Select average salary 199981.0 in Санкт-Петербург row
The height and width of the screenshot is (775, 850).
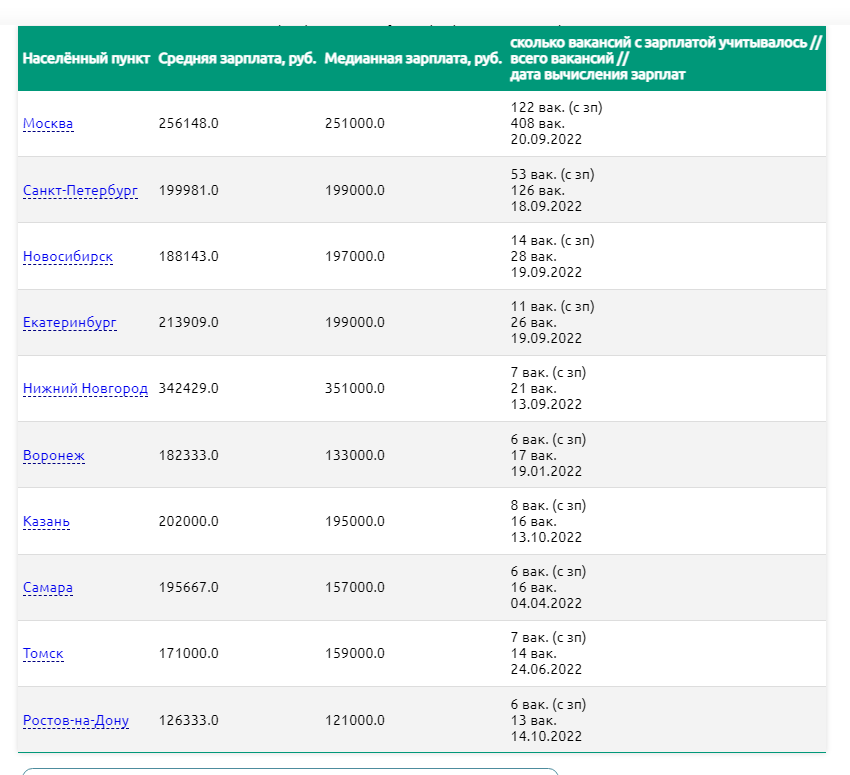pyautogui.click(x=189, y=190)
